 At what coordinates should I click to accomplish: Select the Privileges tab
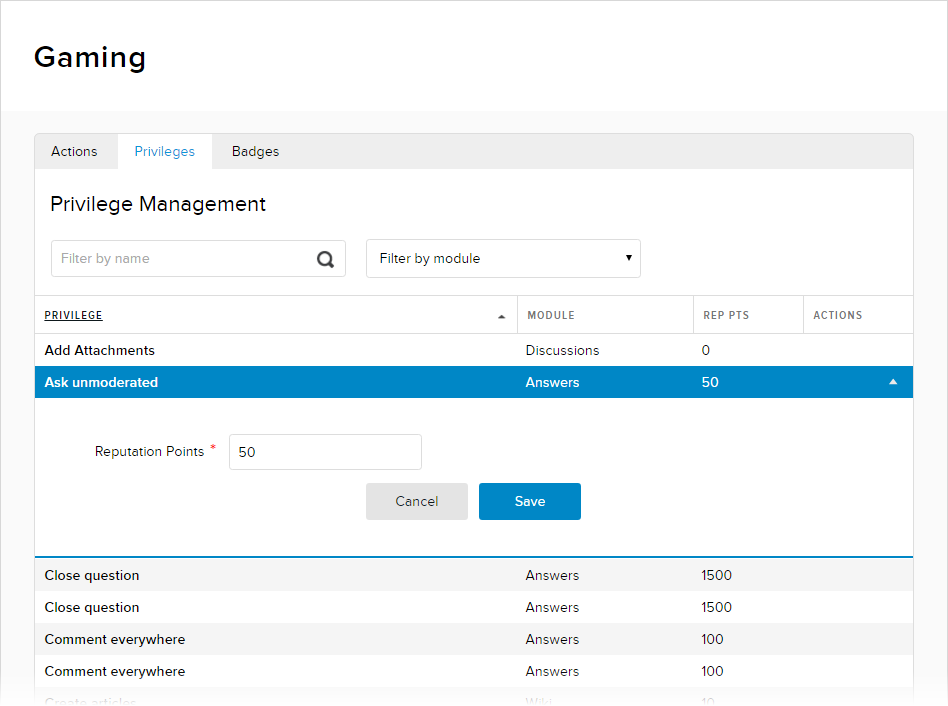click(x=165, y=152)
